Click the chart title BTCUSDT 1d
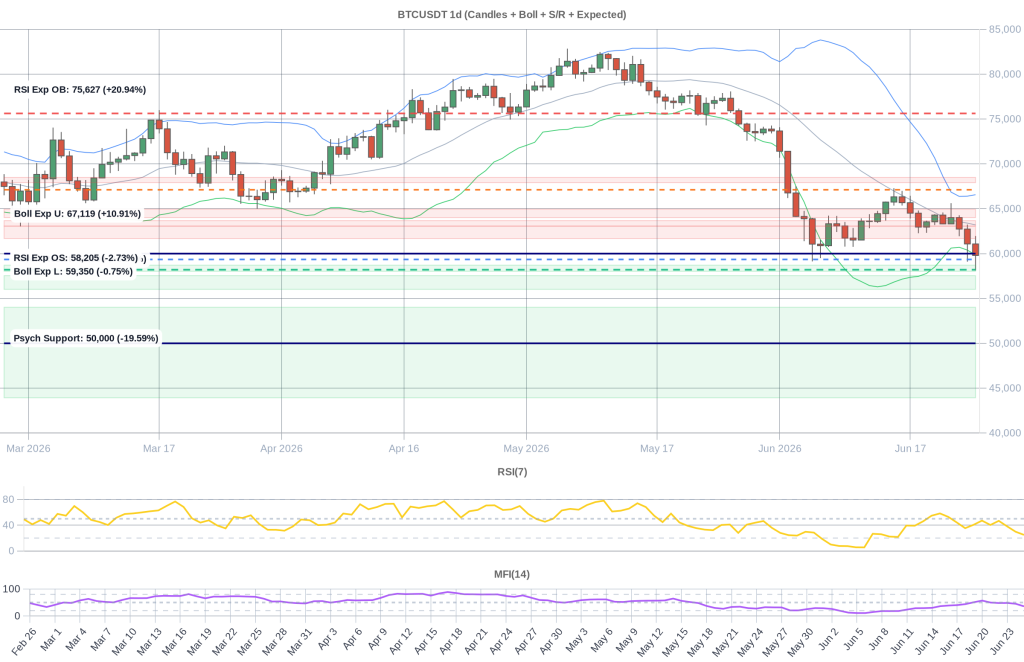The width and height of the screenshot is (1024, 662). tap(512, 14)
